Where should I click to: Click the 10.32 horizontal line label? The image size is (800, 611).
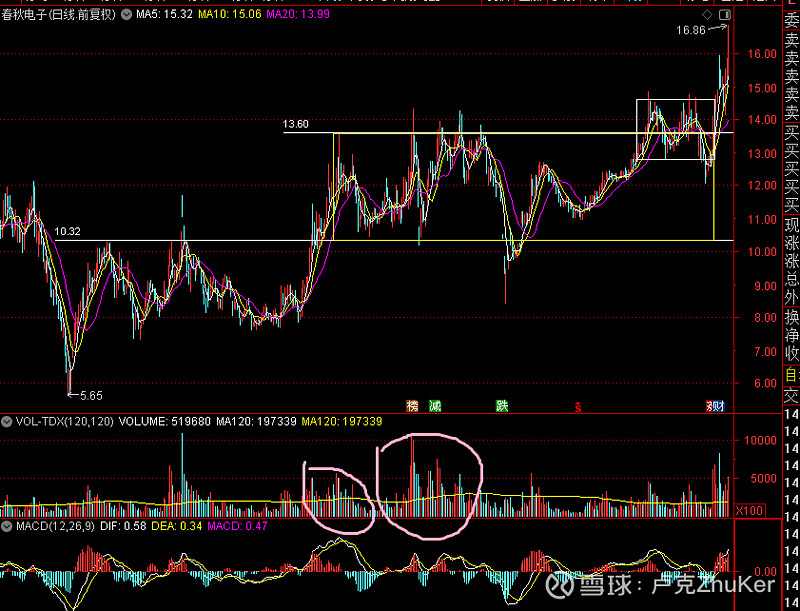pos(67,232)
